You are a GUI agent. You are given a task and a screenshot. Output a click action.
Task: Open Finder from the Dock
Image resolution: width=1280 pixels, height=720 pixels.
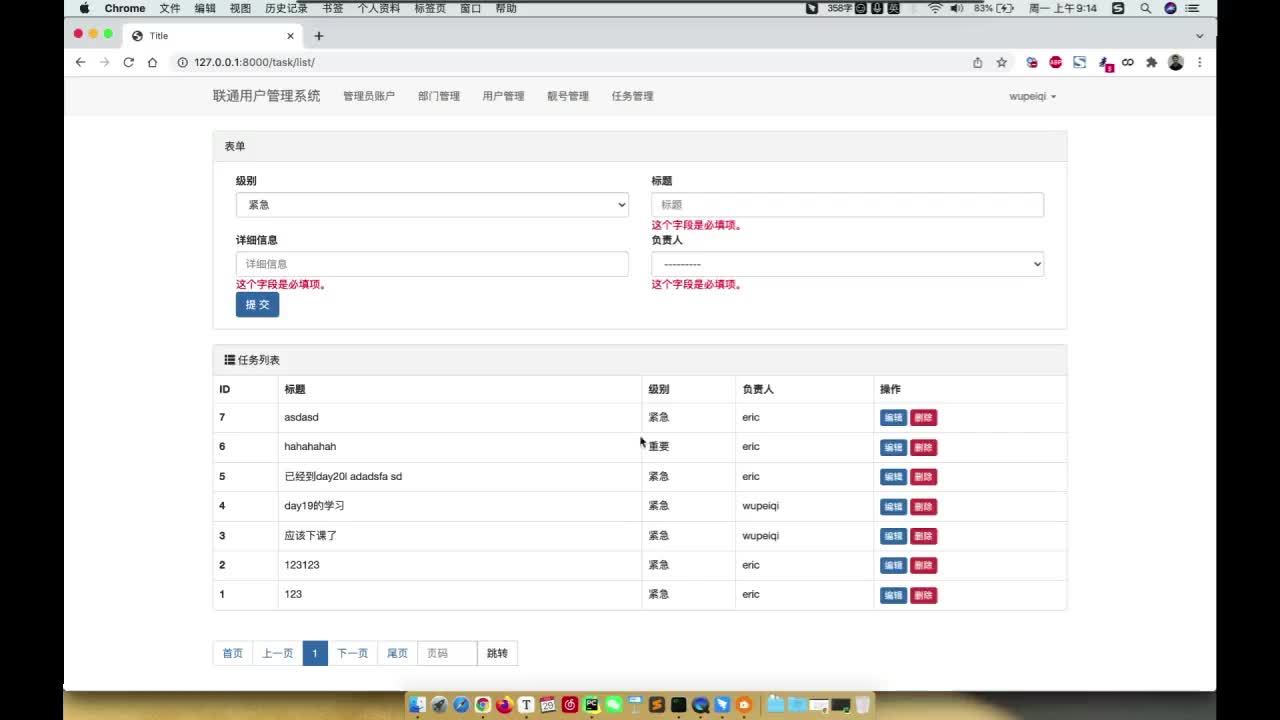(417, 705)
